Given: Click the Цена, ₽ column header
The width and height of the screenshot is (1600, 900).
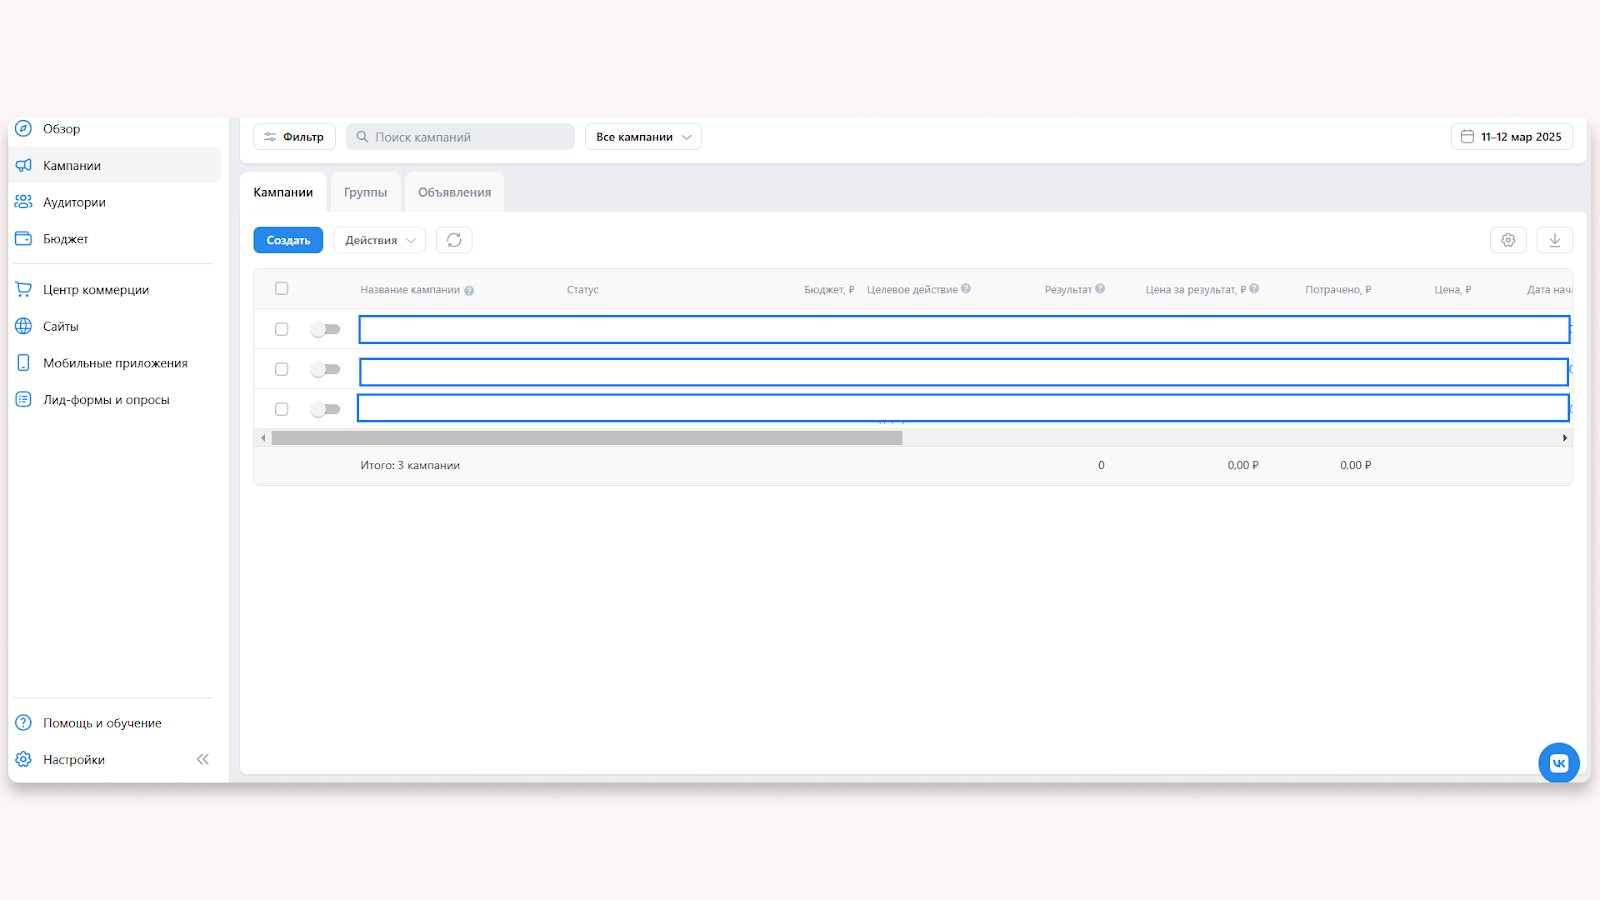Looking at the screenshot, I should 1453,290.
